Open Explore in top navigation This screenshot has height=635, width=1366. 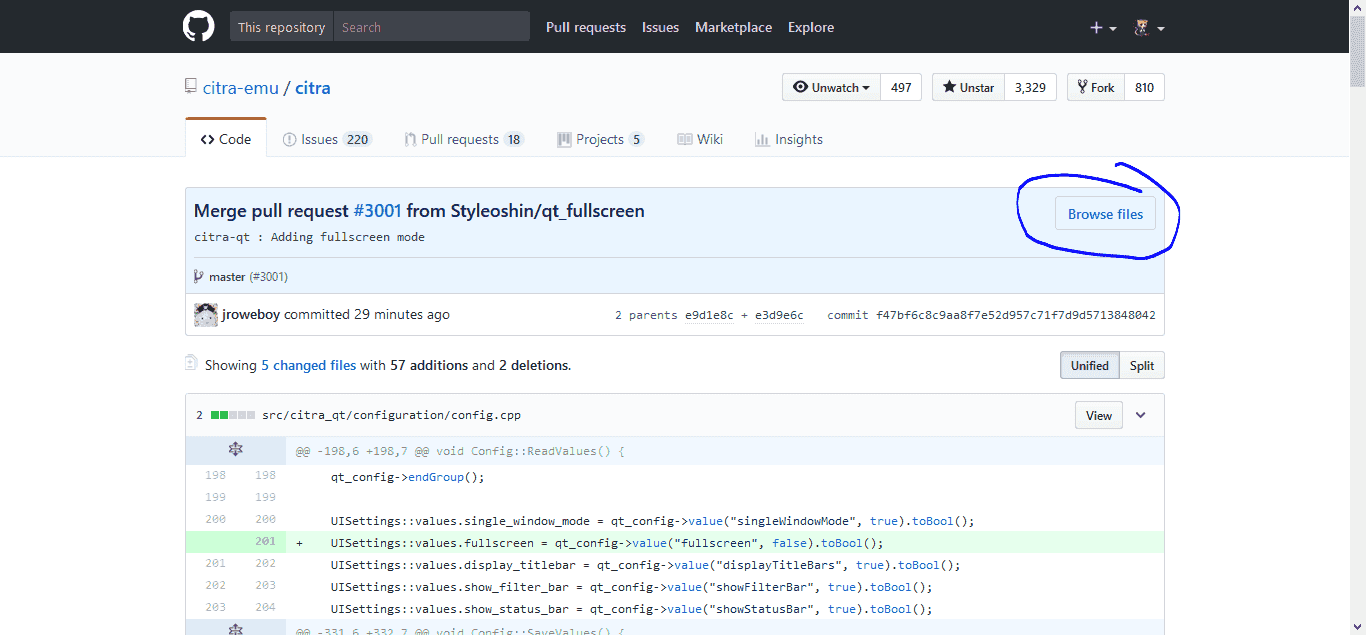811,27
